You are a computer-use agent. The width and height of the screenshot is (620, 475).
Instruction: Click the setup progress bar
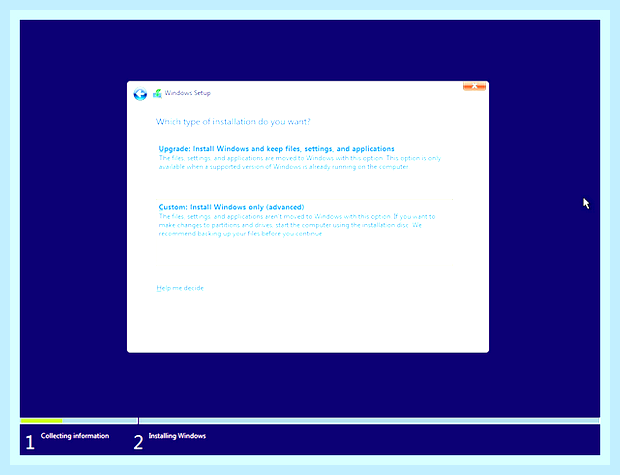tap(310, 421)
